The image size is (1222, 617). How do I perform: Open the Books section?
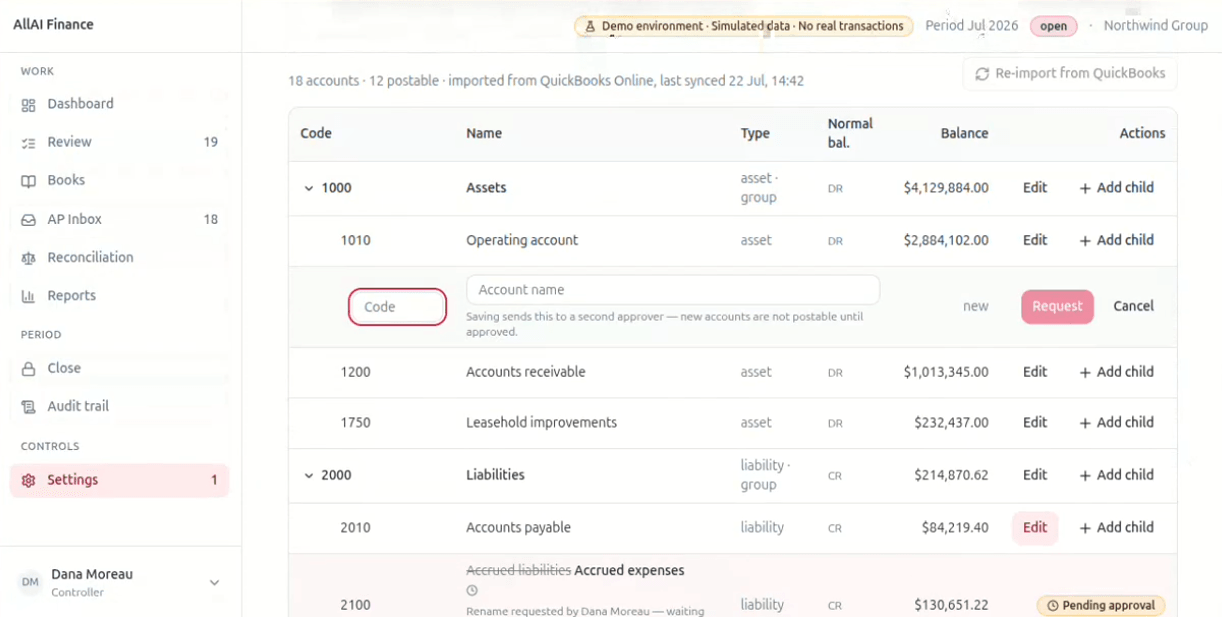click(120, 180)
